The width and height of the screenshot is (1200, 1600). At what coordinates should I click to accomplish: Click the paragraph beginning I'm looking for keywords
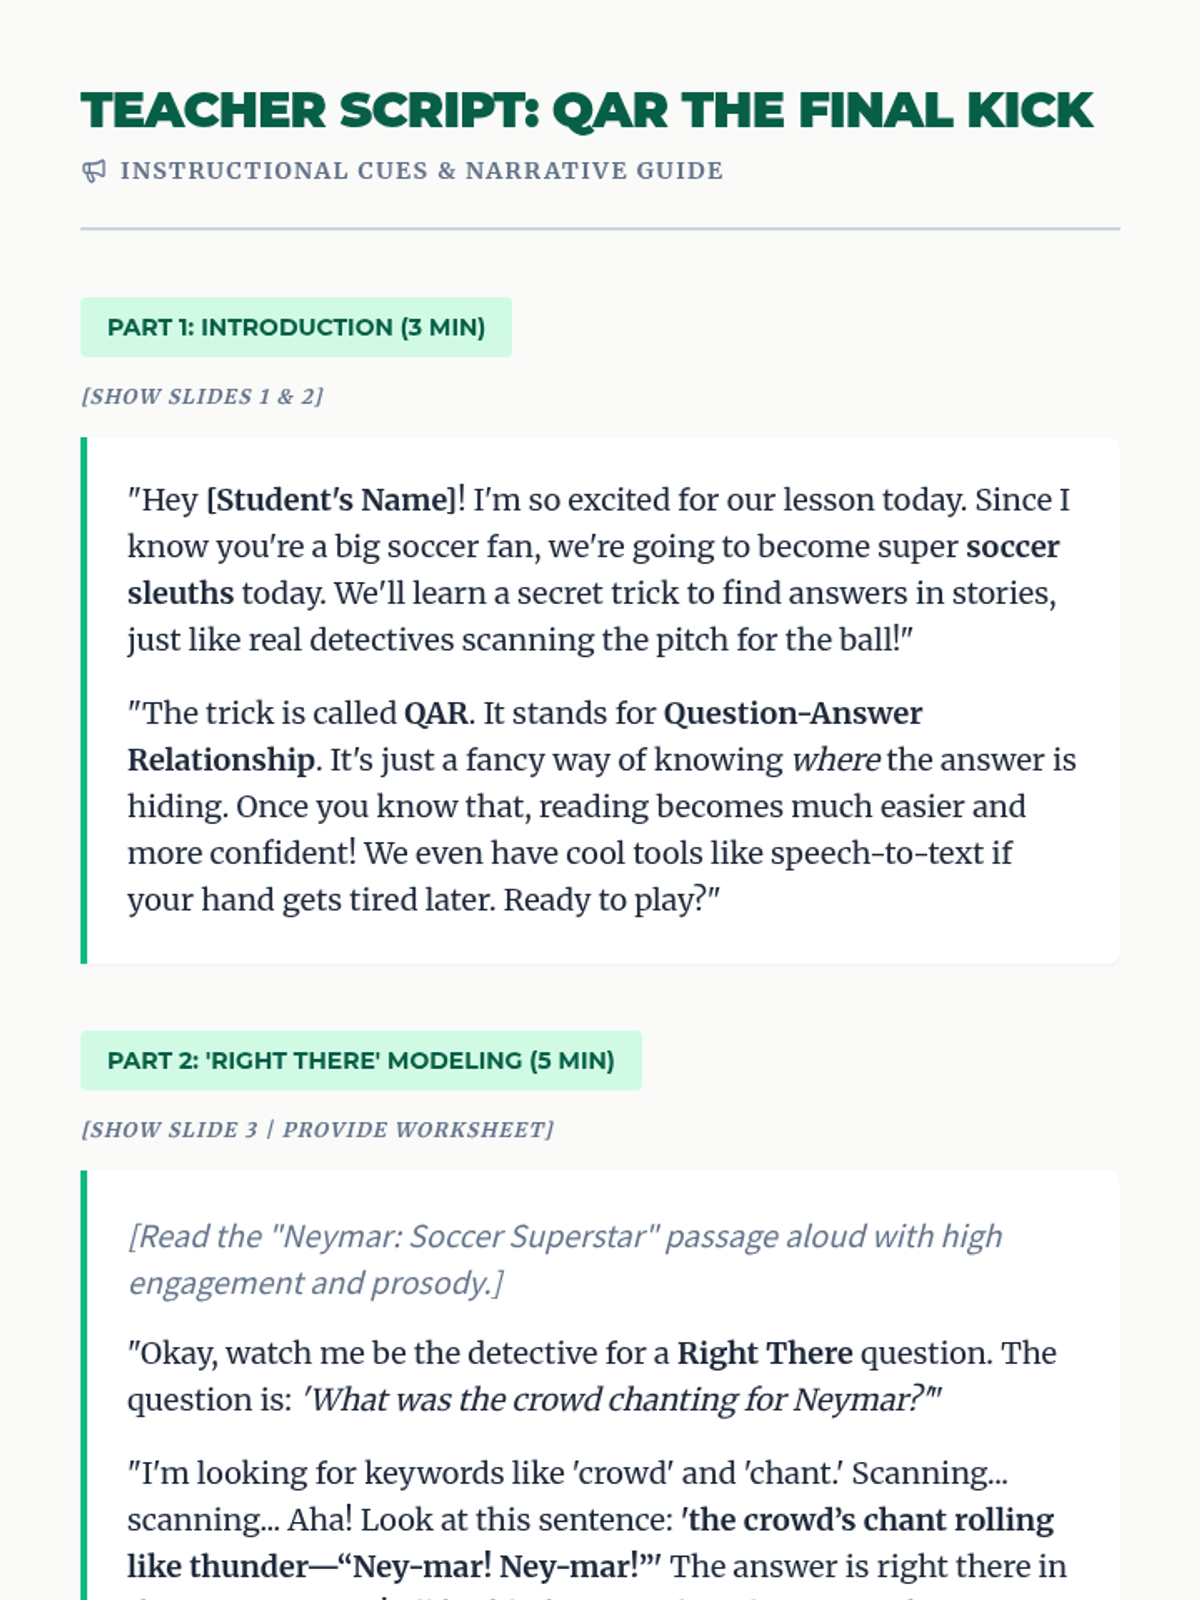click(597, 1530)
